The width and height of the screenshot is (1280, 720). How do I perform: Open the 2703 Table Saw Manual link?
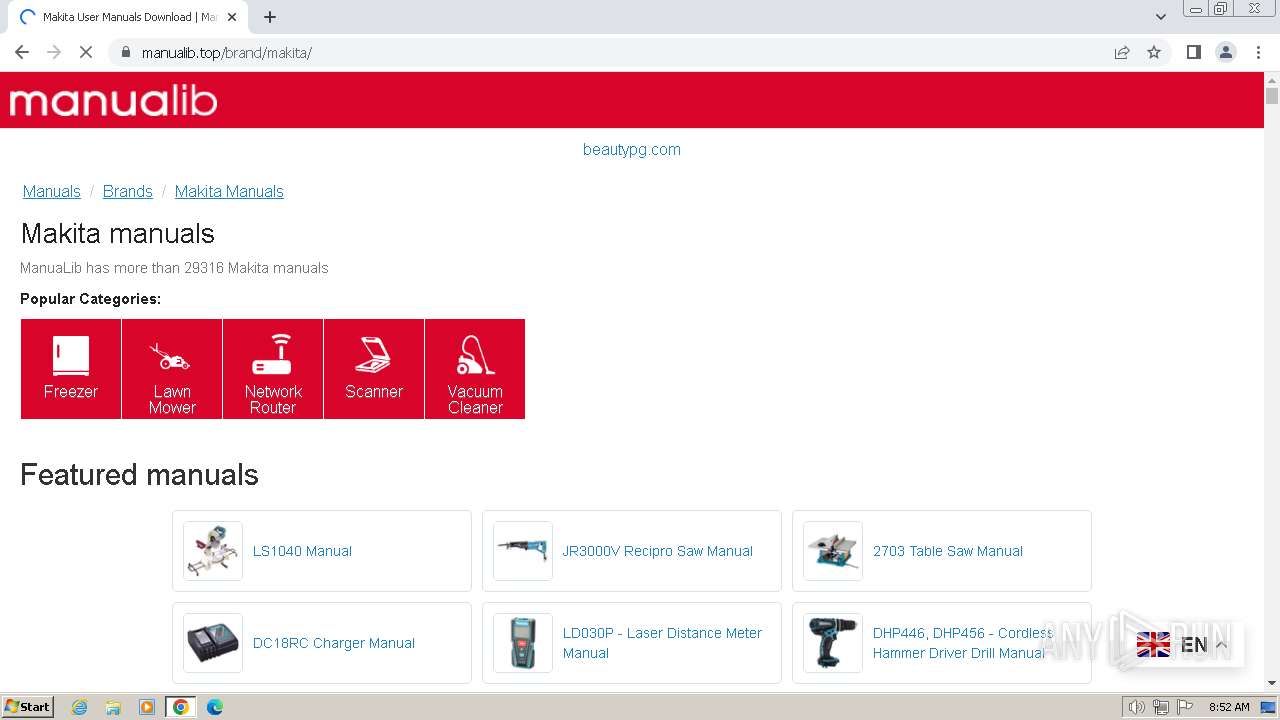point(948,551)
